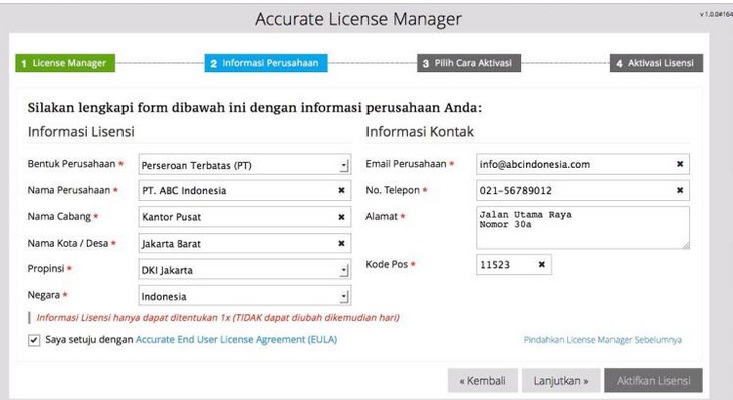Click the Kembali button
Image resolution: width=733 pixels, height=400 pixels.
(x=482, y=381)
